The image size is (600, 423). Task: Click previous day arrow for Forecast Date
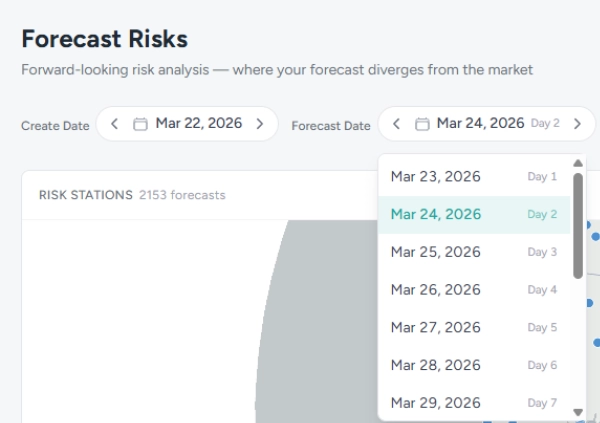coord(396,124)
